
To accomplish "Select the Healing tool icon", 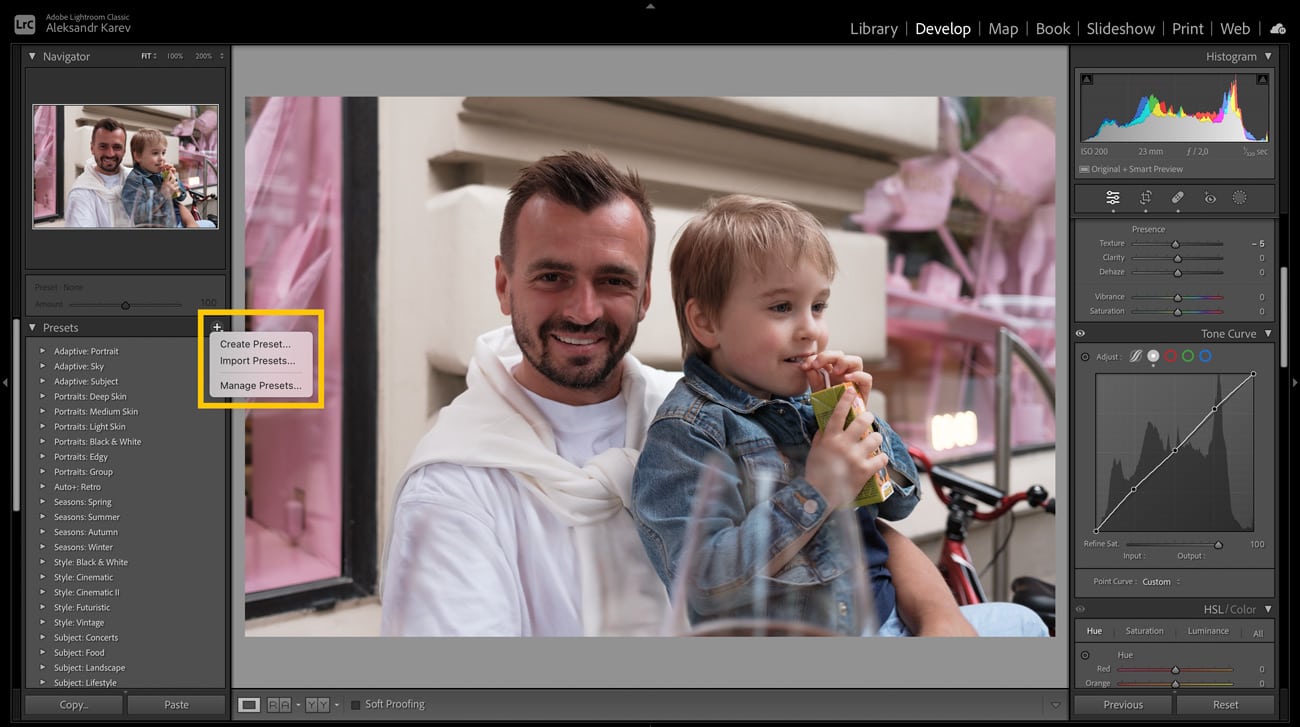I will 1177,198.
